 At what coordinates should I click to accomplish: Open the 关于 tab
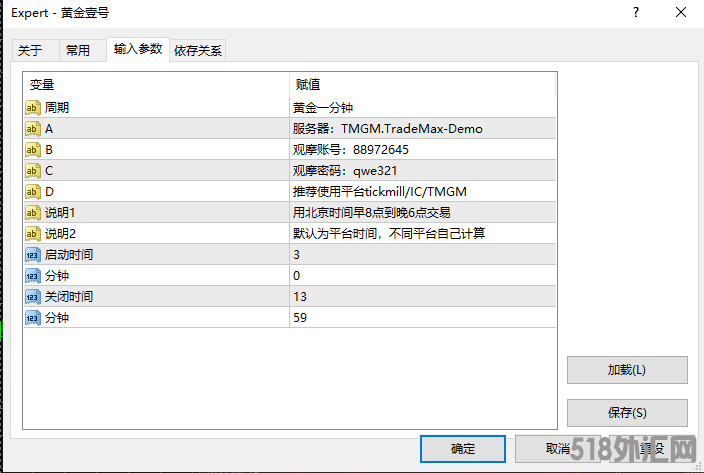click(36, 50)
